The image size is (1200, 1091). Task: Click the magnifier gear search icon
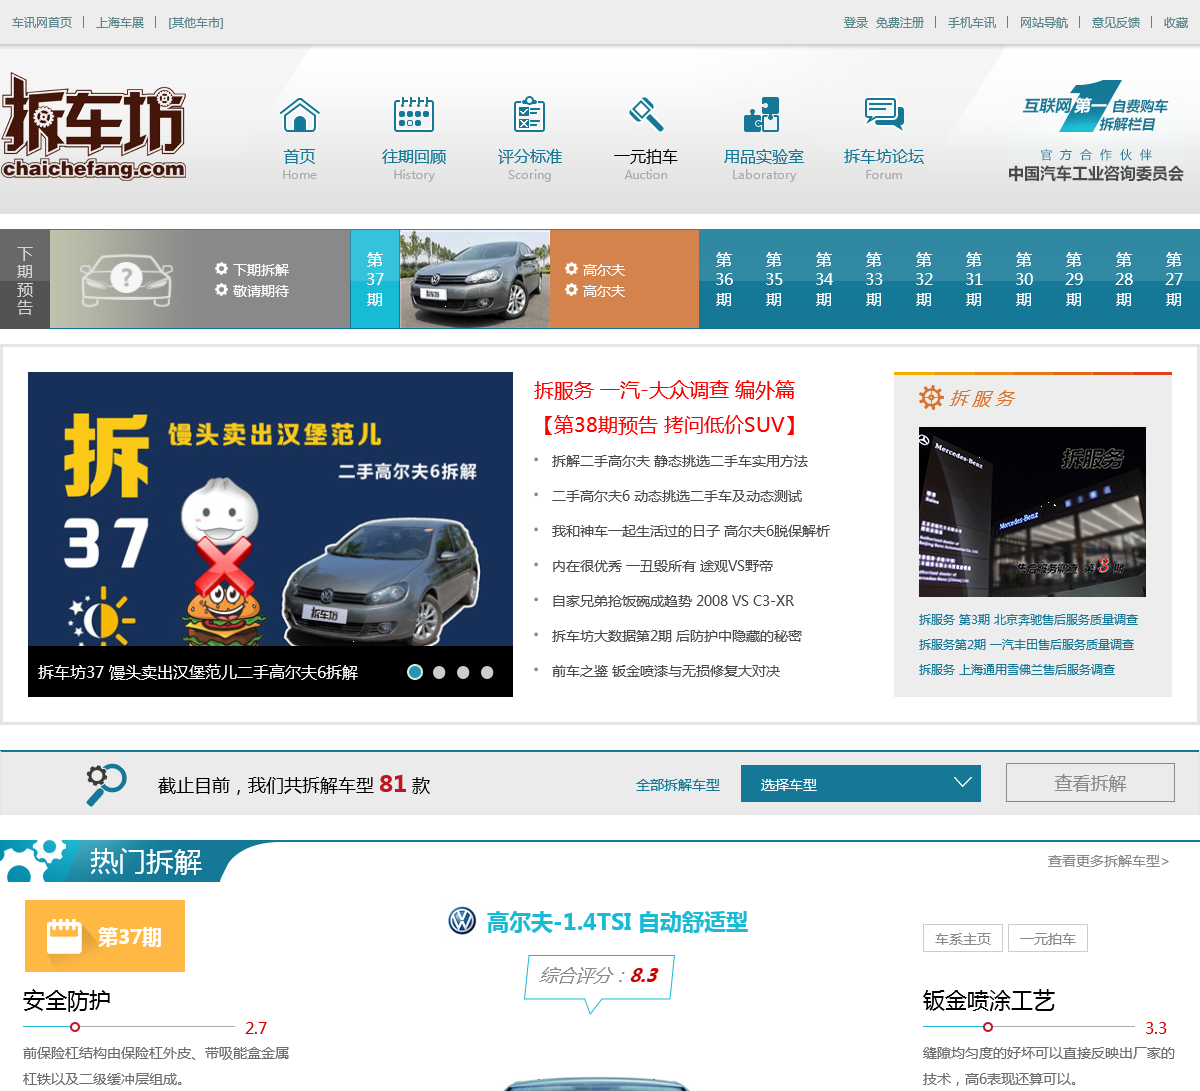[x=105, y=785]
